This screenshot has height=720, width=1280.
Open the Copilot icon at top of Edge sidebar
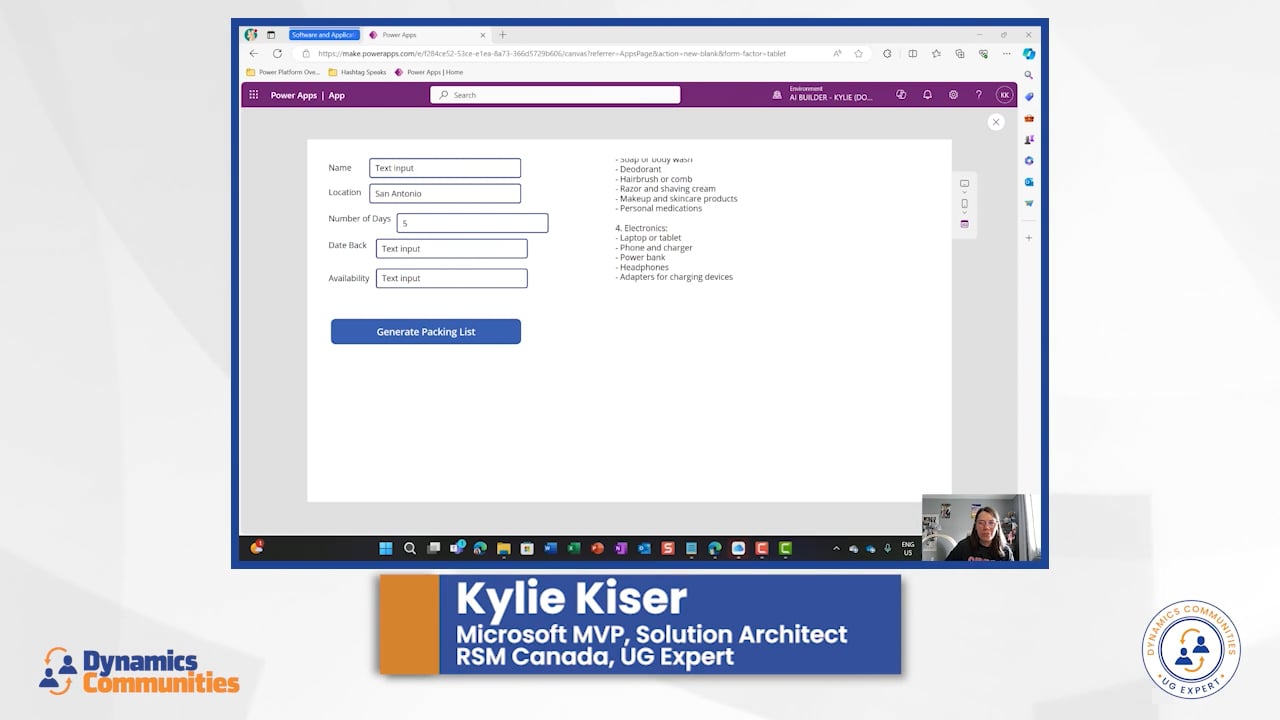coord(1028,55)
